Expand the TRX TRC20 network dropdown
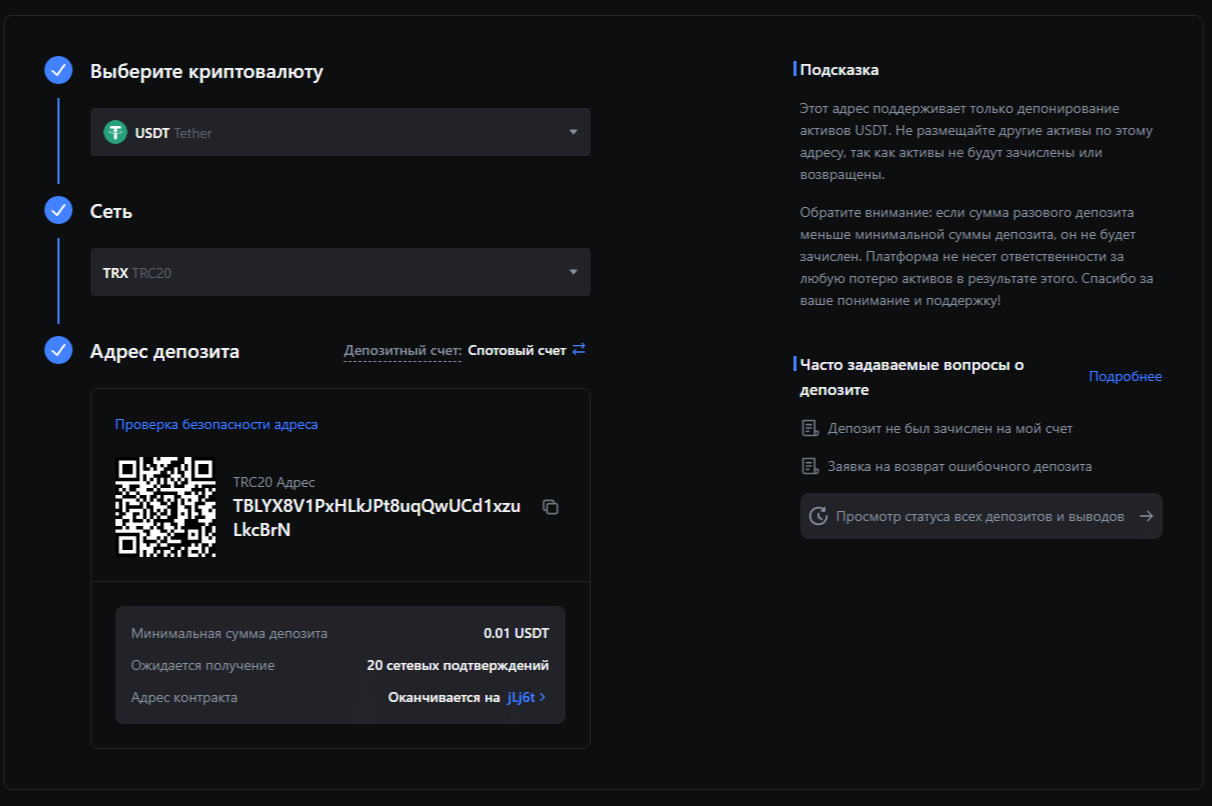Image resolution: width=1212 pixels, height=806 pixels. tap(340, 272)
